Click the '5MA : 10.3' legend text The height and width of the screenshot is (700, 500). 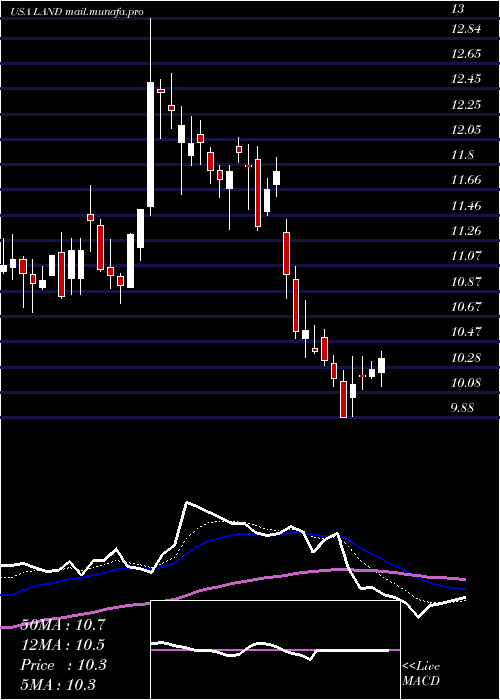coord(58,685)
